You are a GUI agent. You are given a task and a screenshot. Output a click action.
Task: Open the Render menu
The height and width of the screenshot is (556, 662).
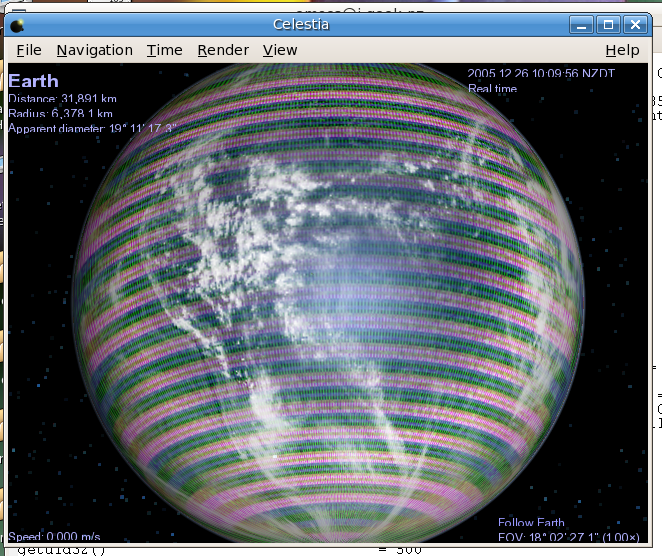[x=223, y=50]
